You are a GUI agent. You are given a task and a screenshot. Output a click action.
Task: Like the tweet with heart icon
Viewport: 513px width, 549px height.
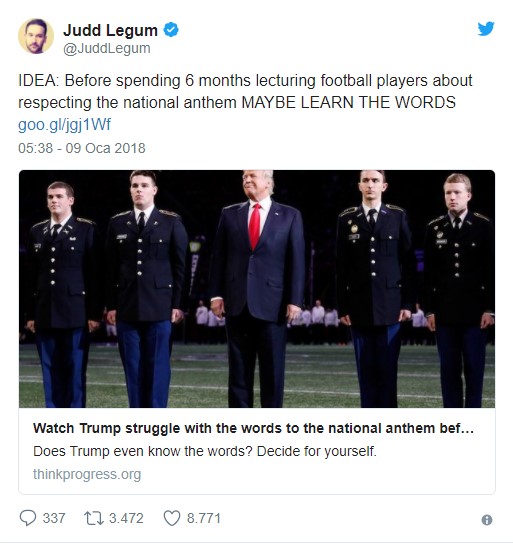[x=172, y=518]
